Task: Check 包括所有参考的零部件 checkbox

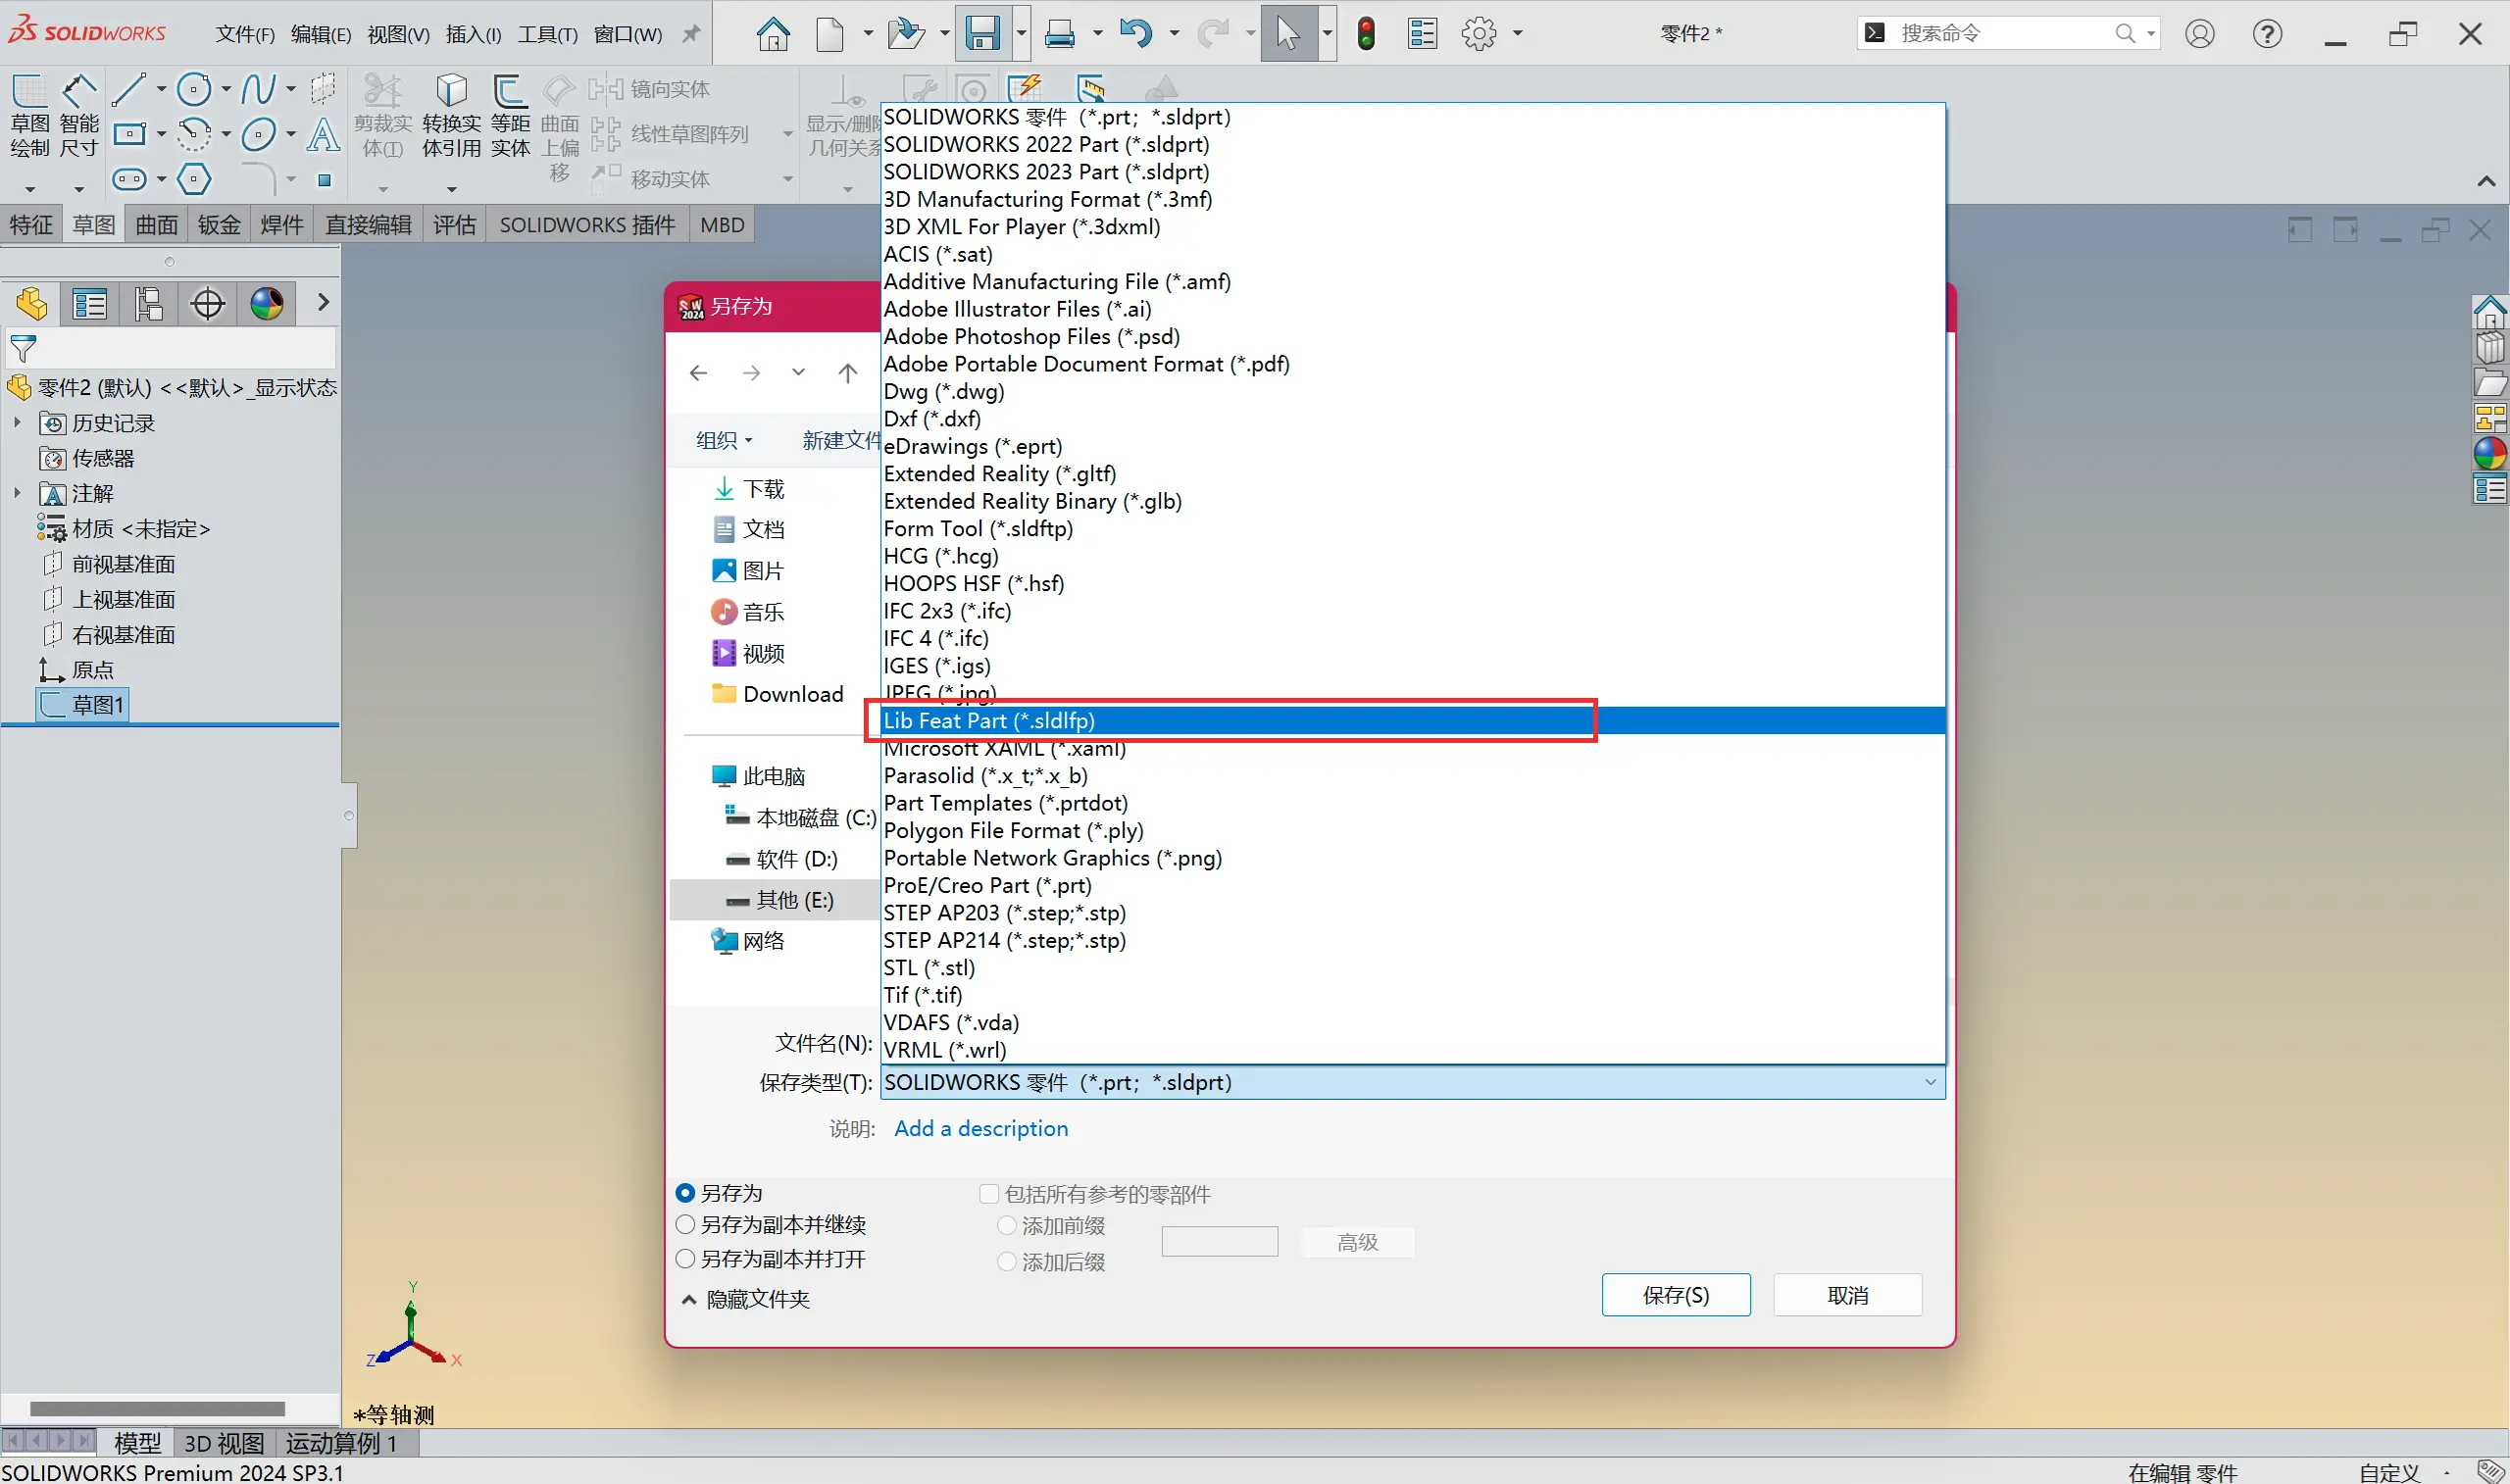Action: point(989,1193)
